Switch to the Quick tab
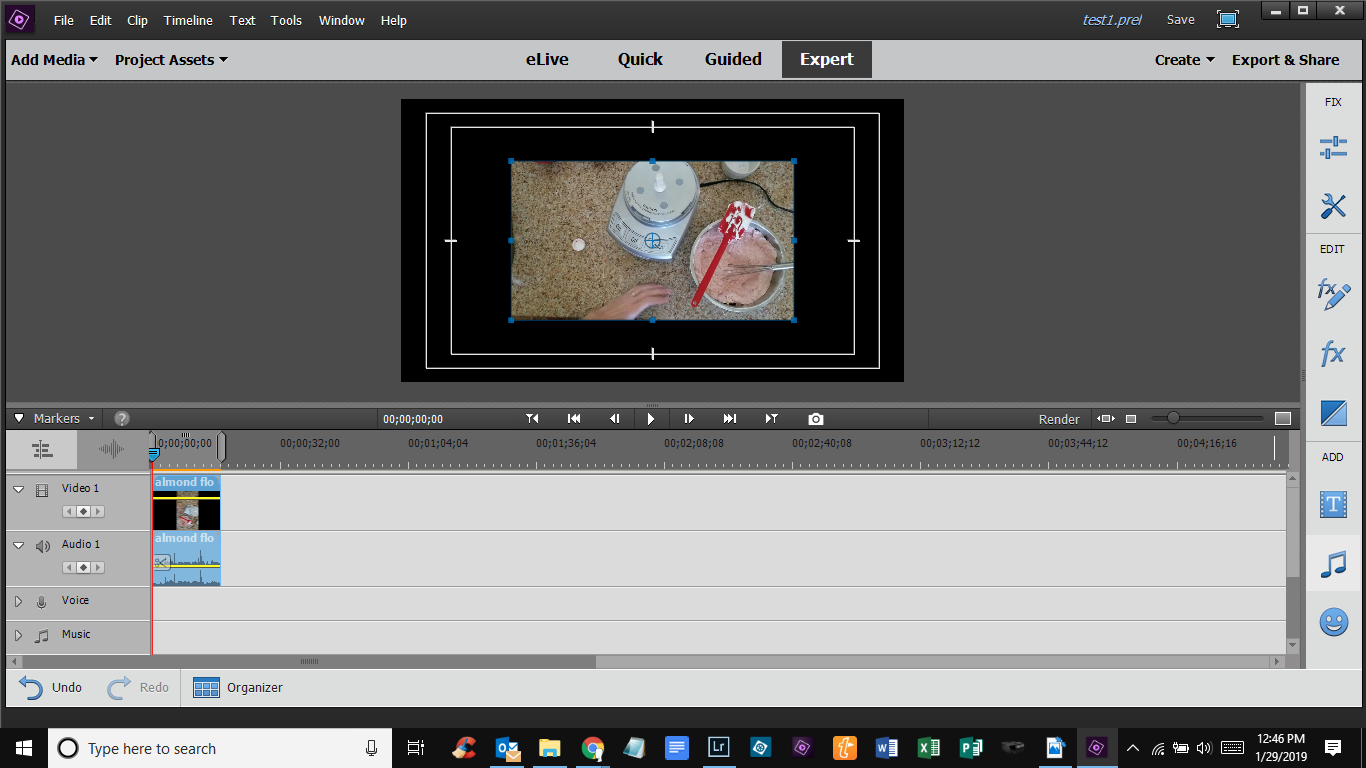This screenshot has height=768, width=1366. (x=640, y=59)
